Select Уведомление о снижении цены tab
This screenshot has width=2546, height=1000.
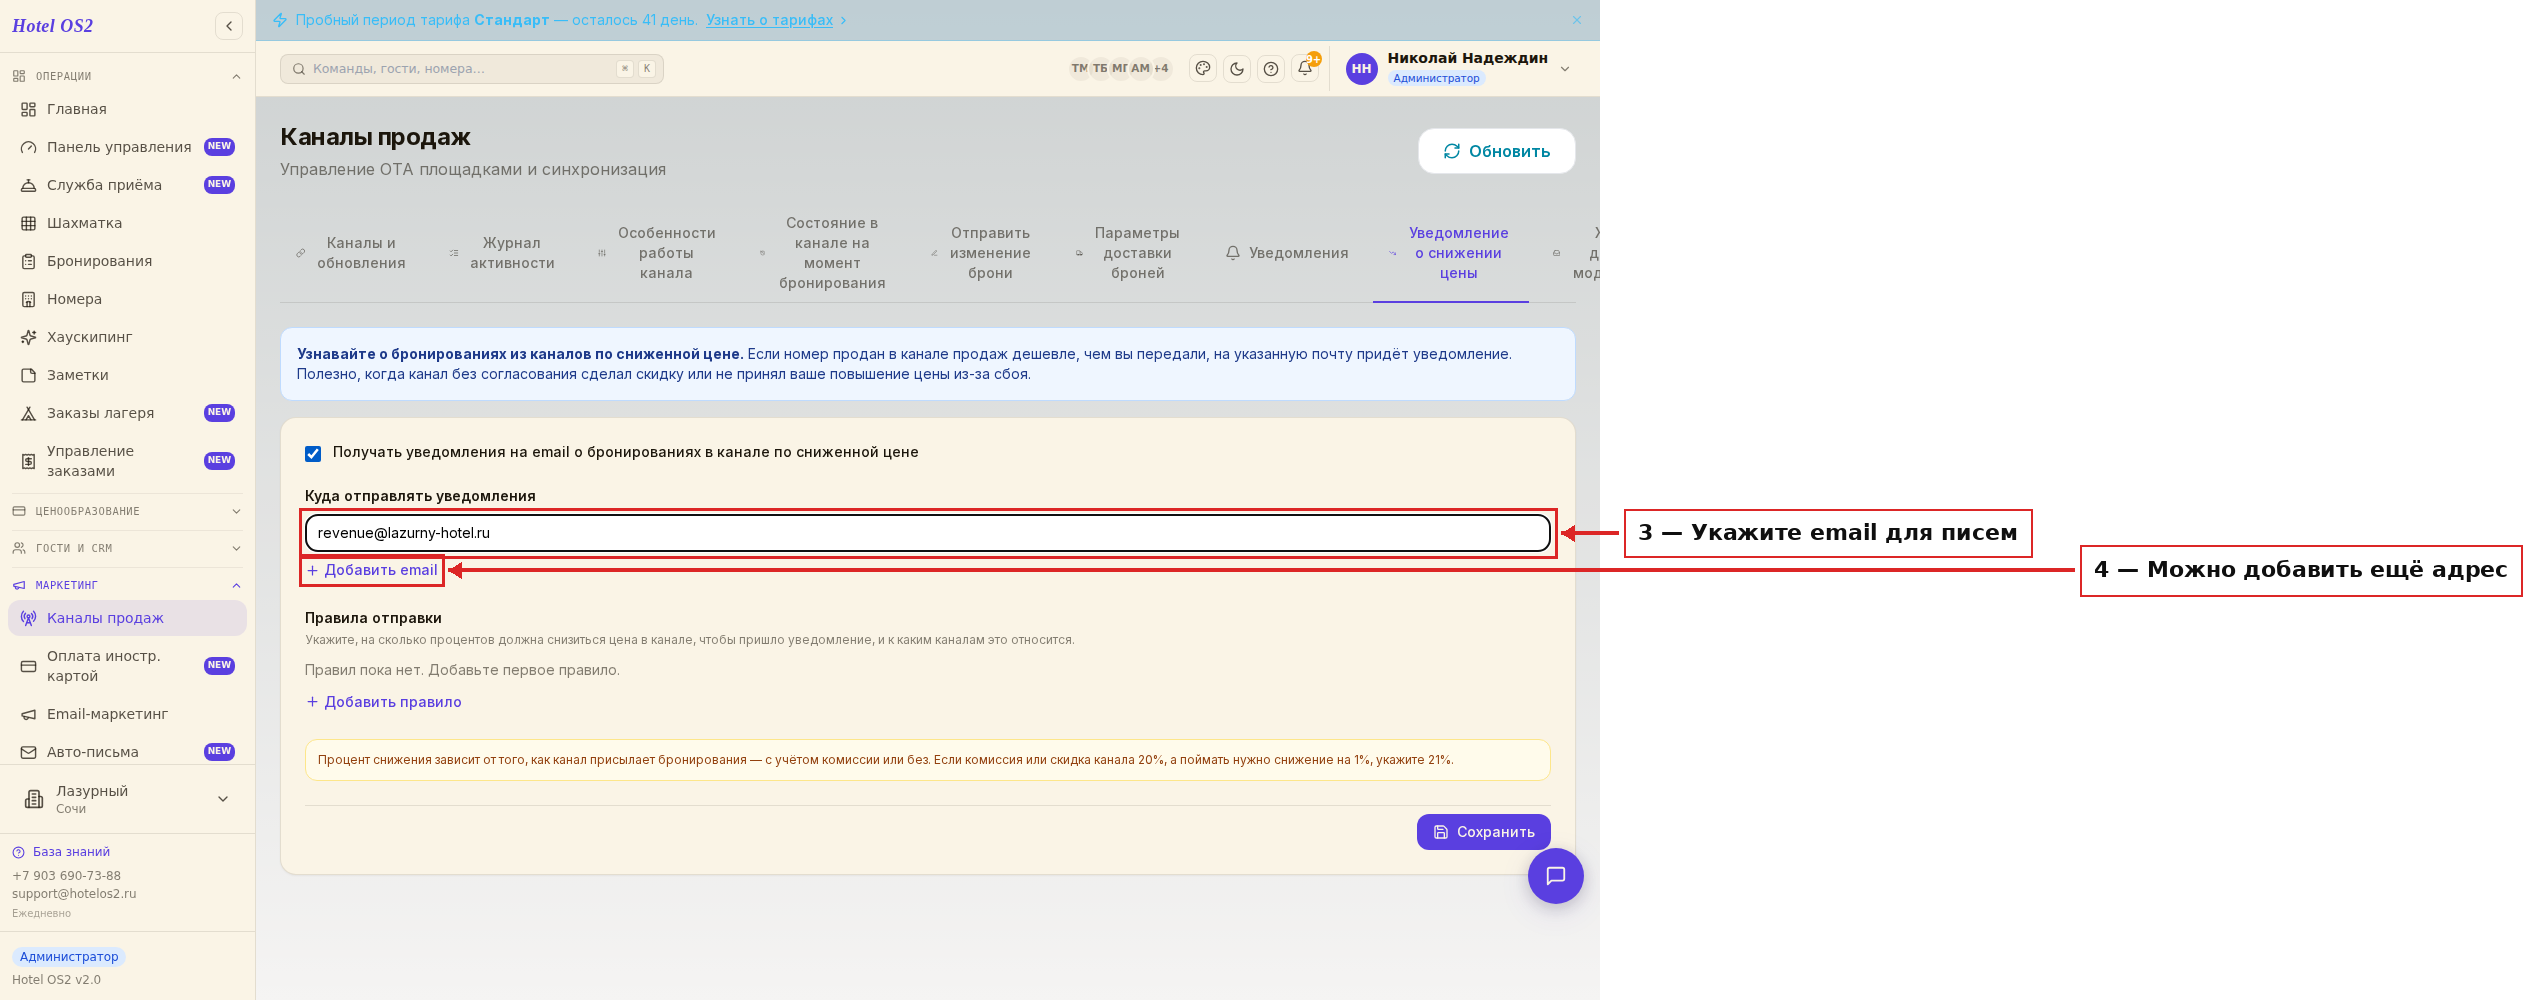click(x=1450, y=253)
